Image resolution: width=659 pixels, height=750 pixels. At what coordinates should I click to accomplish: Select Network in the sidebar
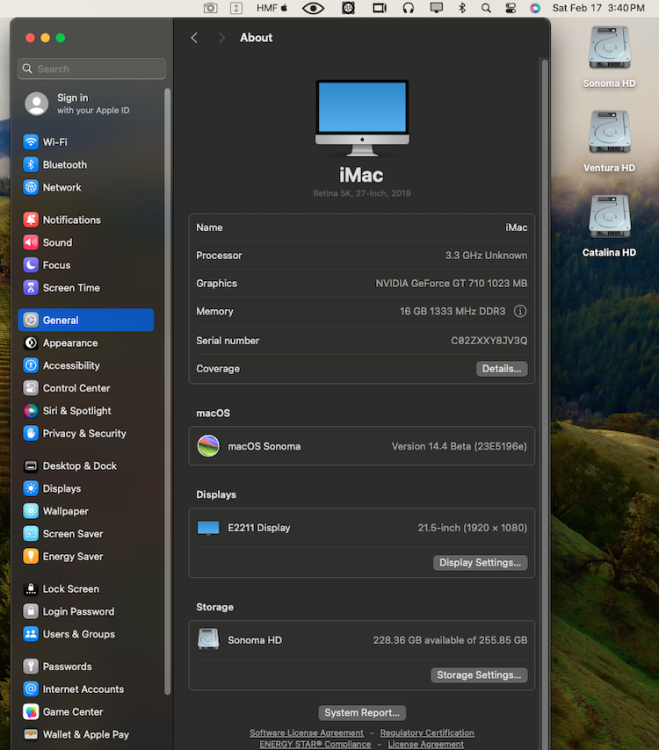point(86,188)
